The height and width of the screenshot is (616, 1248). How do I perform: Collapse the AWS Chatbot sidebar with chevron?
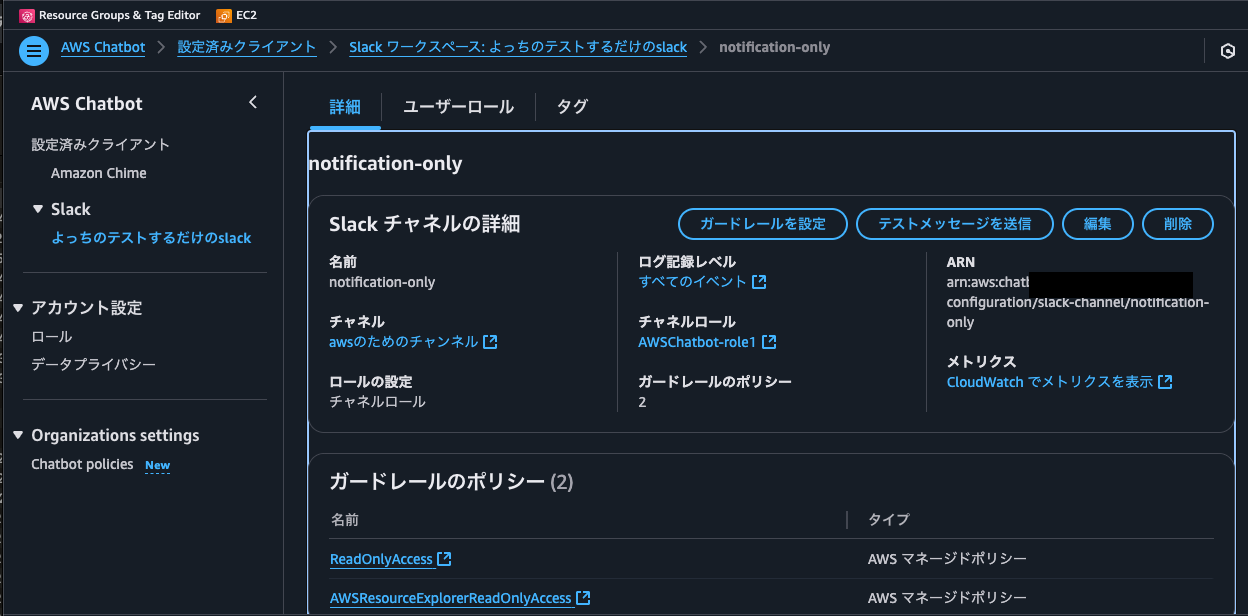click(x=253, y=102)
